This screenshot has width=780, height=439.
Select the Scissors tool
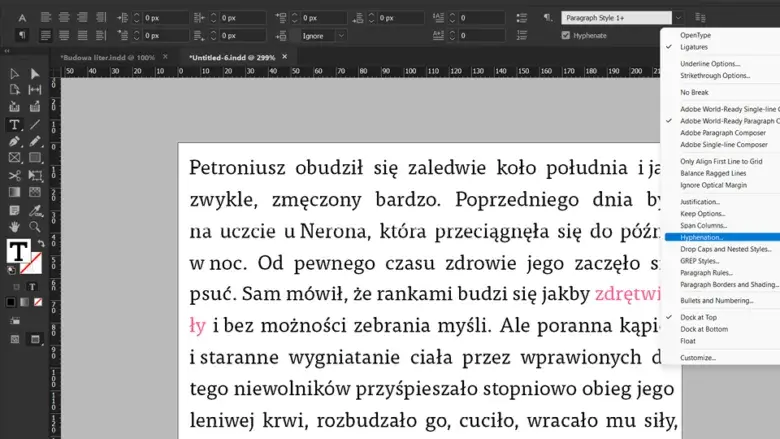click(14, 176)
